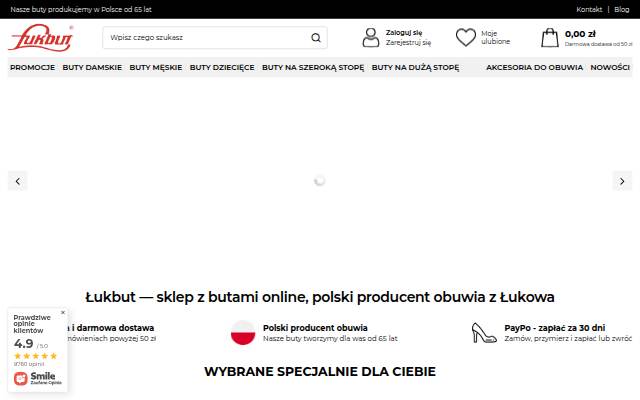This screenshot has width=640, height=400.
Task: Open the shopping bag icon
Action: pos(550,38)
